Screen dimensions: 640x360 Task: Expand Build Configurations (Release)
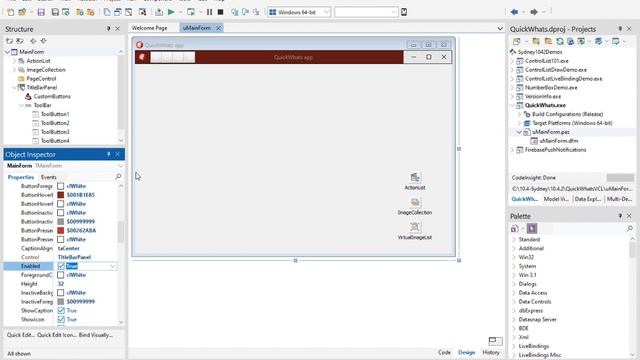(x=520, y=114)
